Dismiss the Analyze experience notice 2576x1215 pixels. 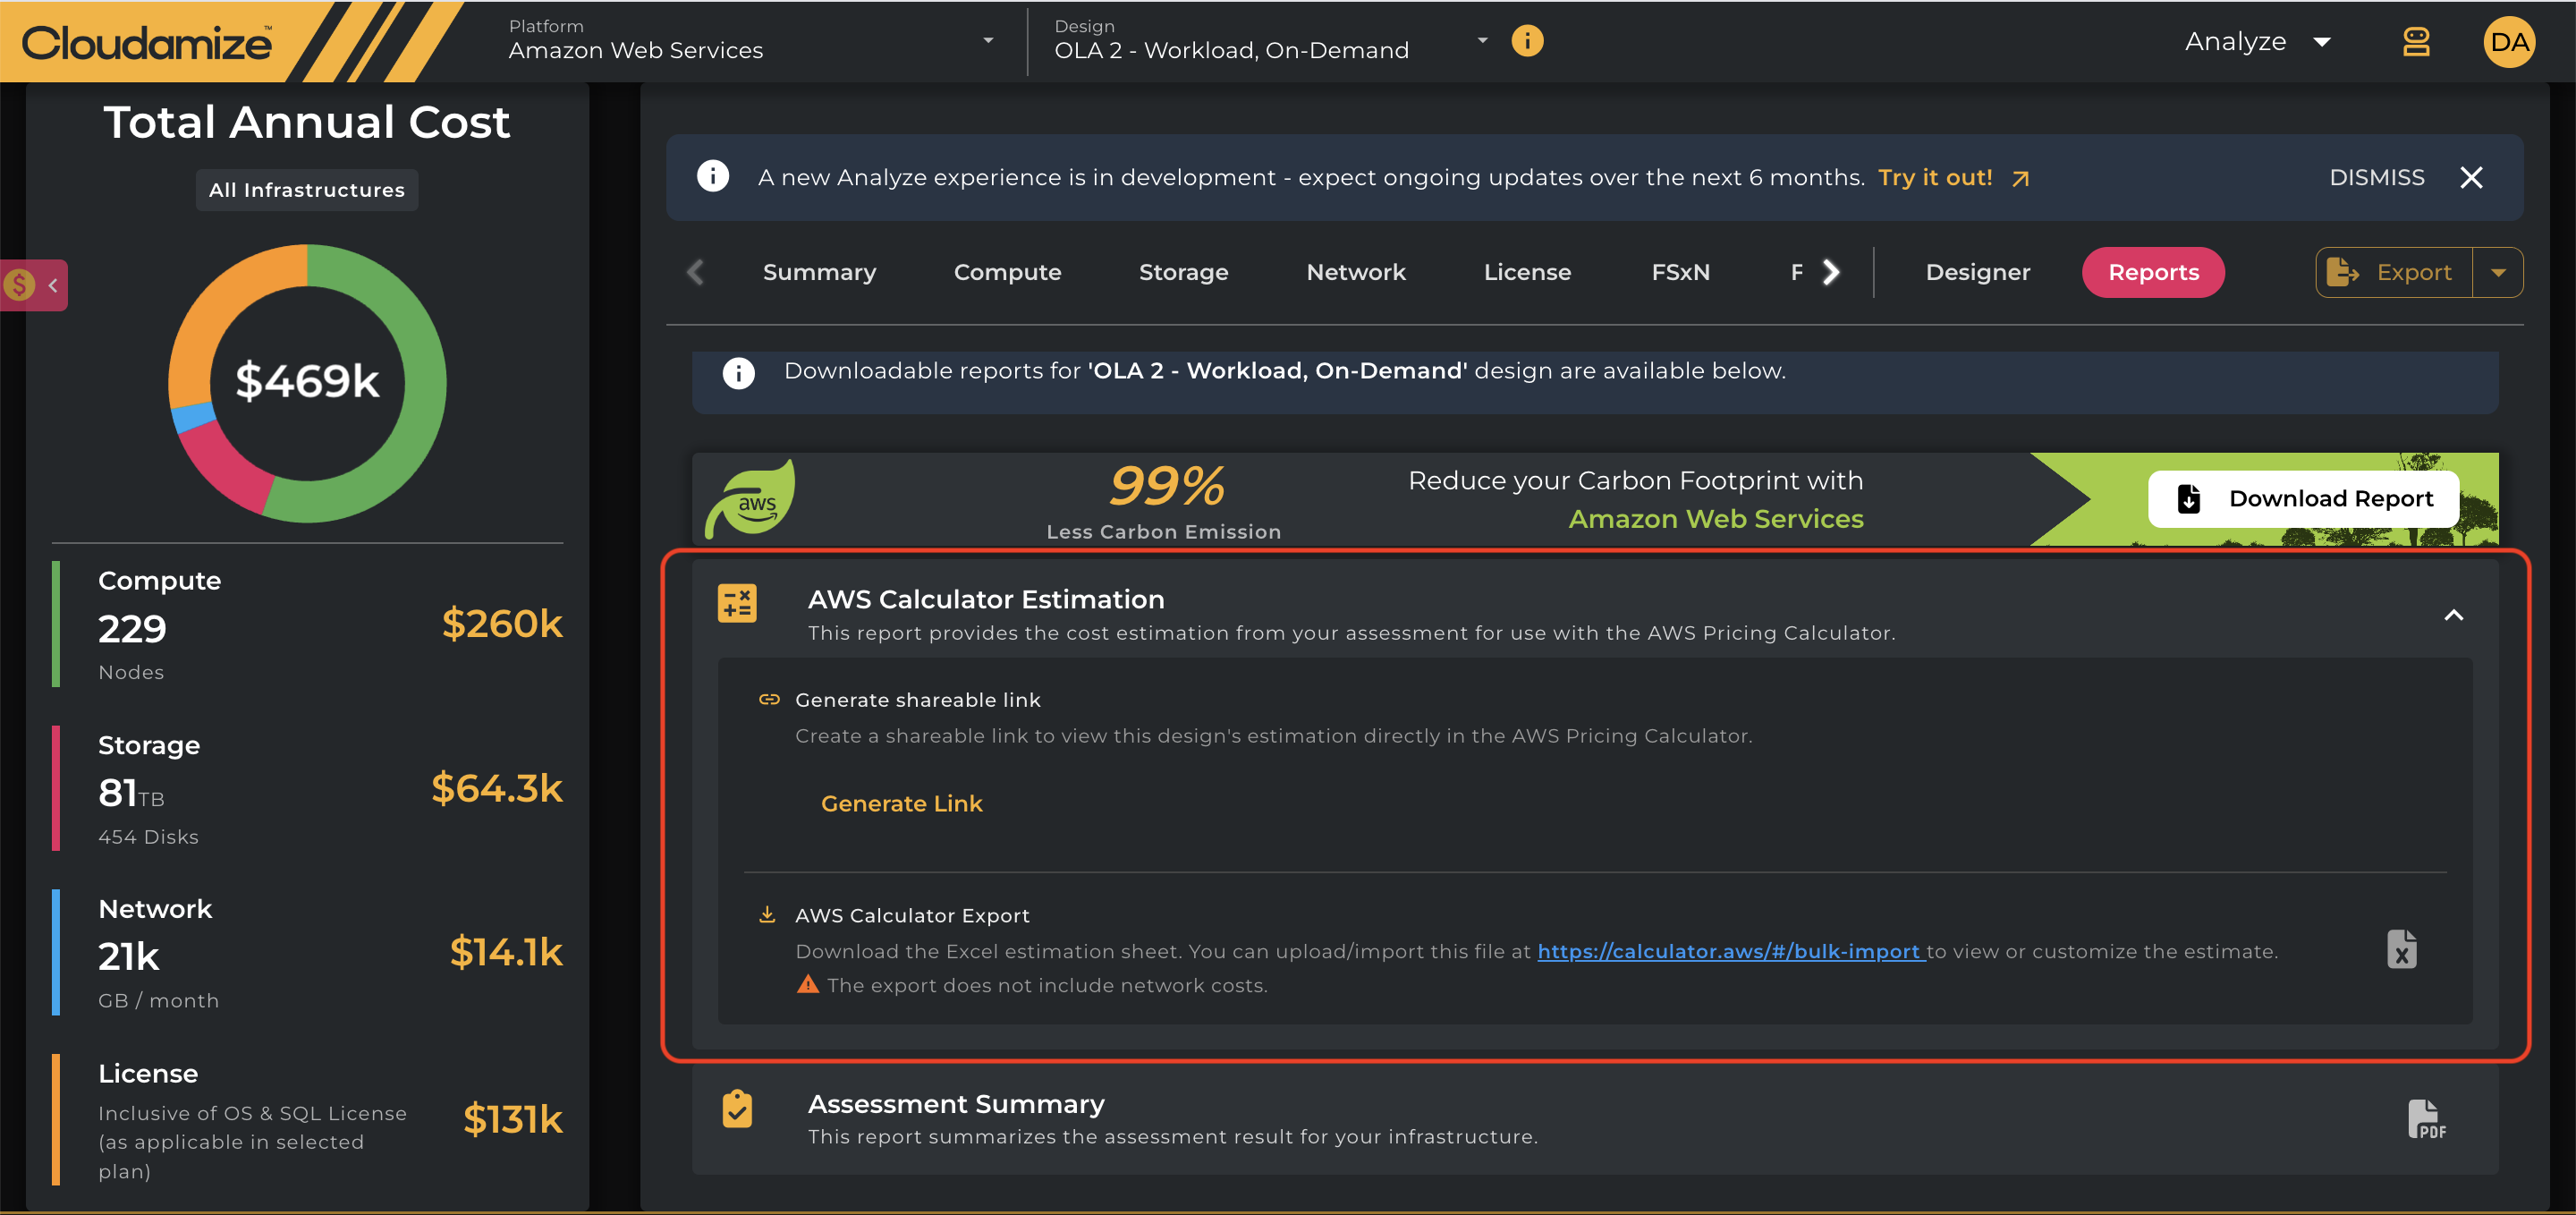tap(2376, 177)
